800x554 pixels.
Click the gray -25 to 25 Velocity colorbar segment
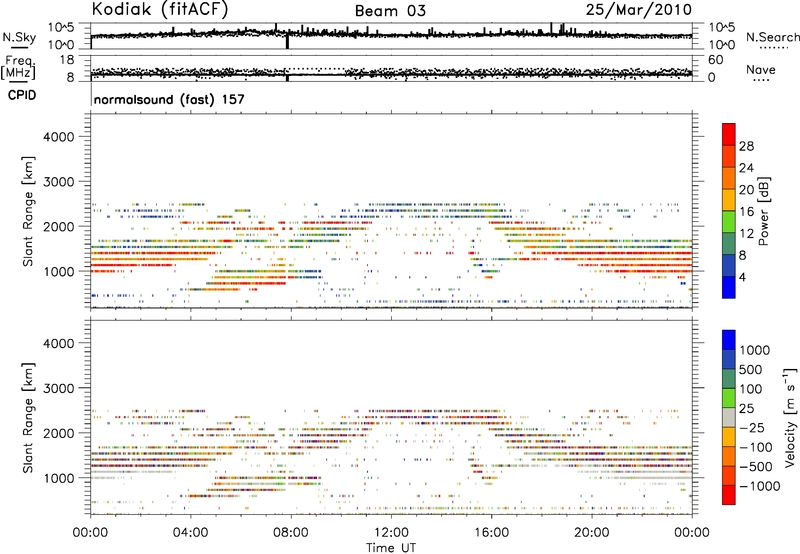coord(729,417)
